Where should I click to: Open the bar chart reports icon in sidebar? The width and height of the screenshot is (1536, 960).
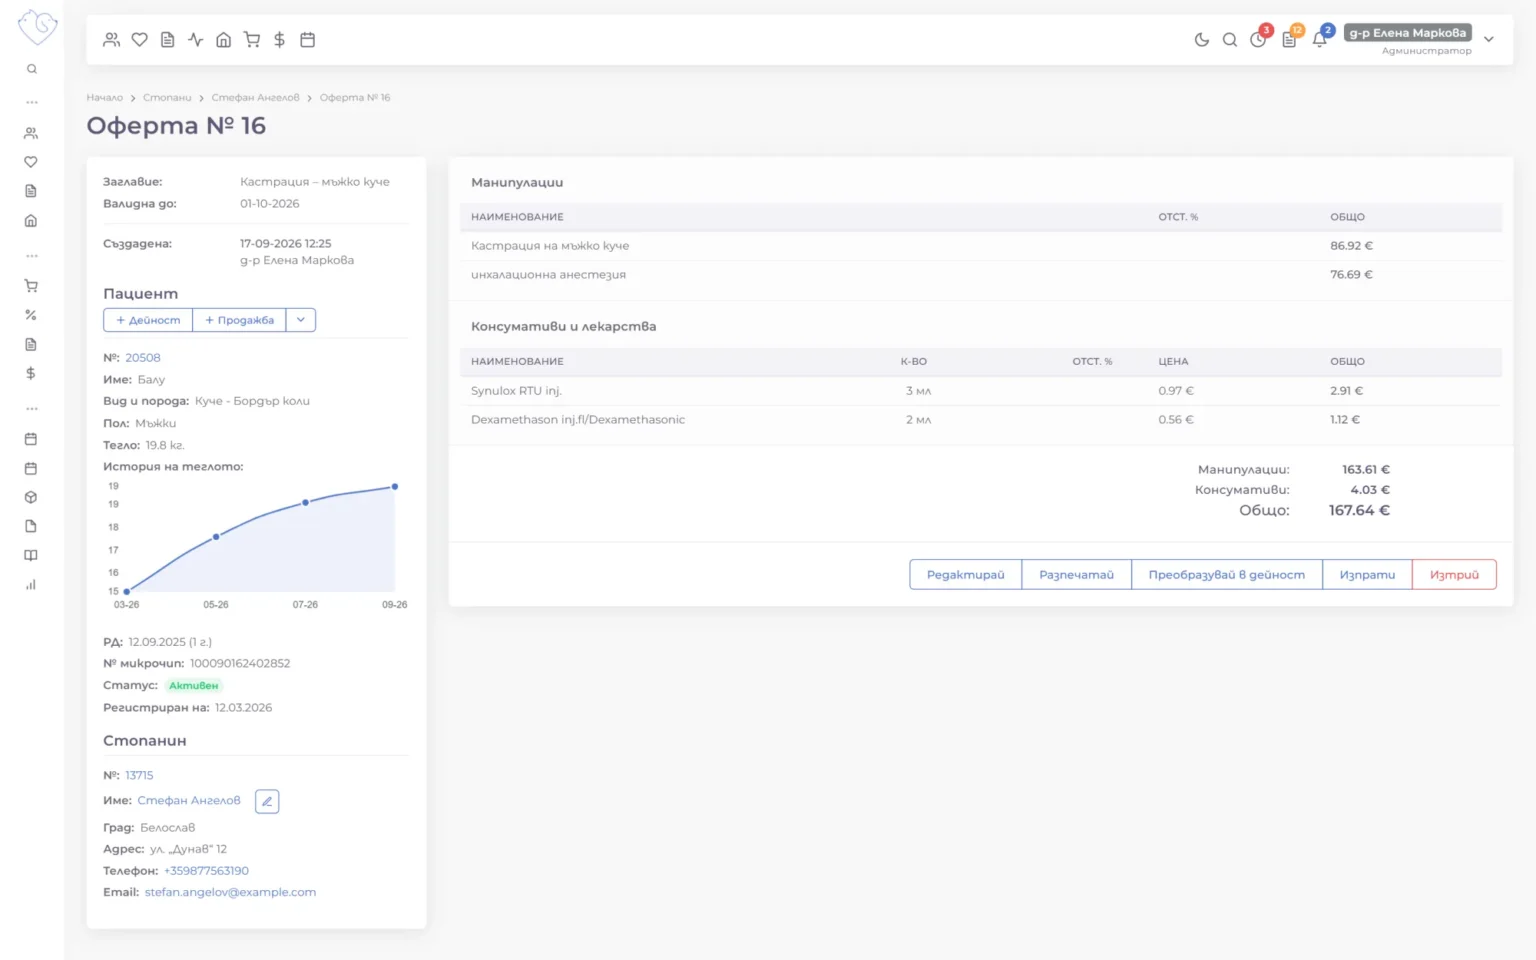(31, 585)
